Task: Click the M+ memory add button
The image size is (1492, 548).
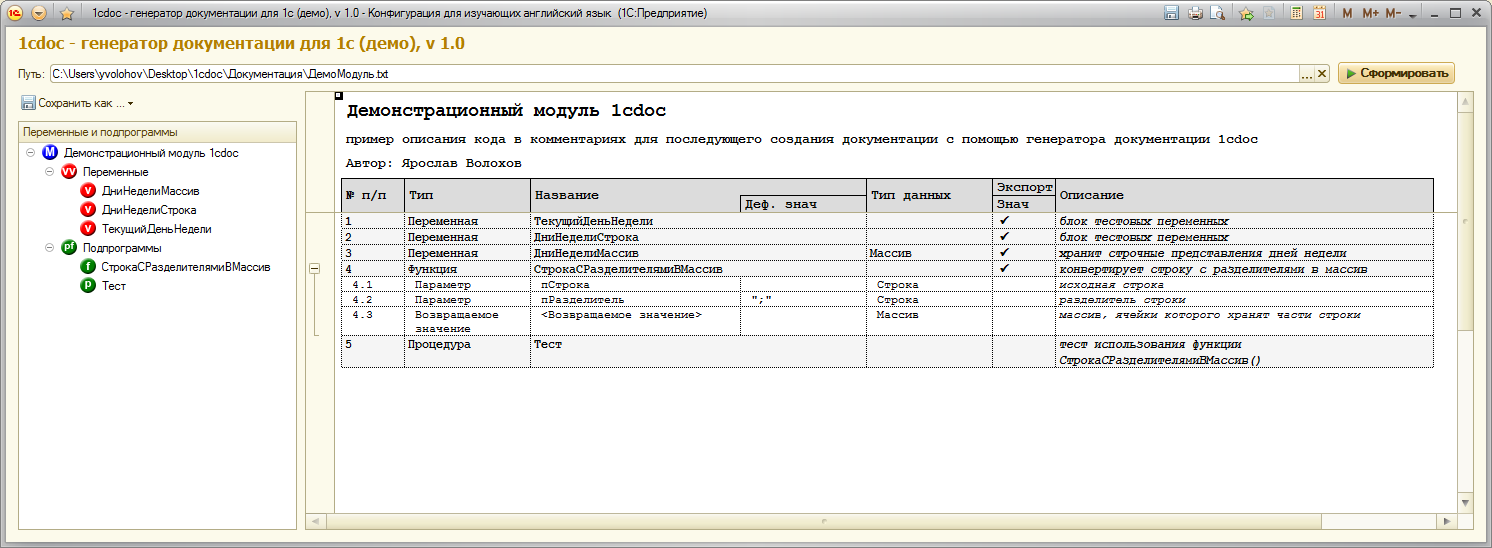Action: [1370, 13]
